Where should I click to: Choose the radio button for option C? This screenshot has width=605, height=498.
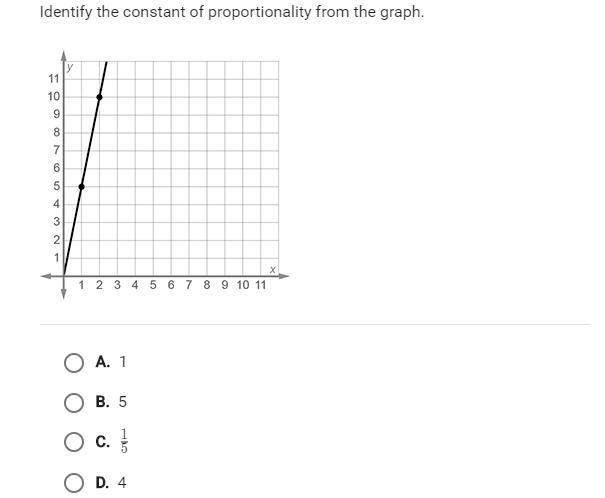74,442
